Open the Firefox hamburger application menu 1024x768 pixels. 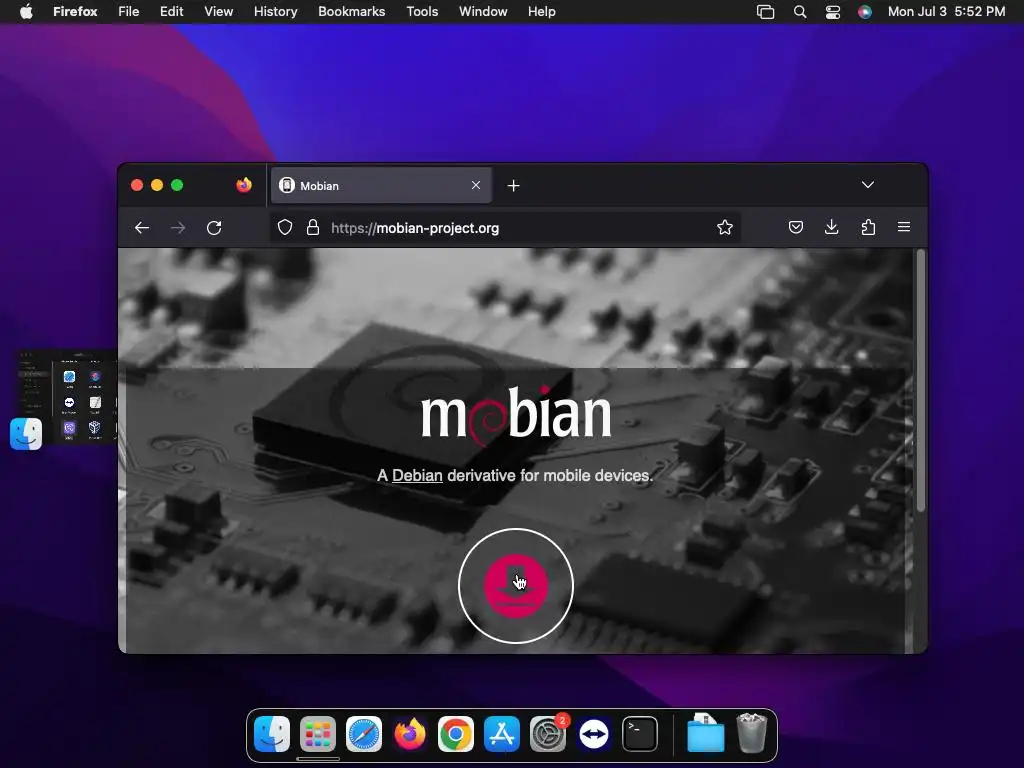pos(904,227)
